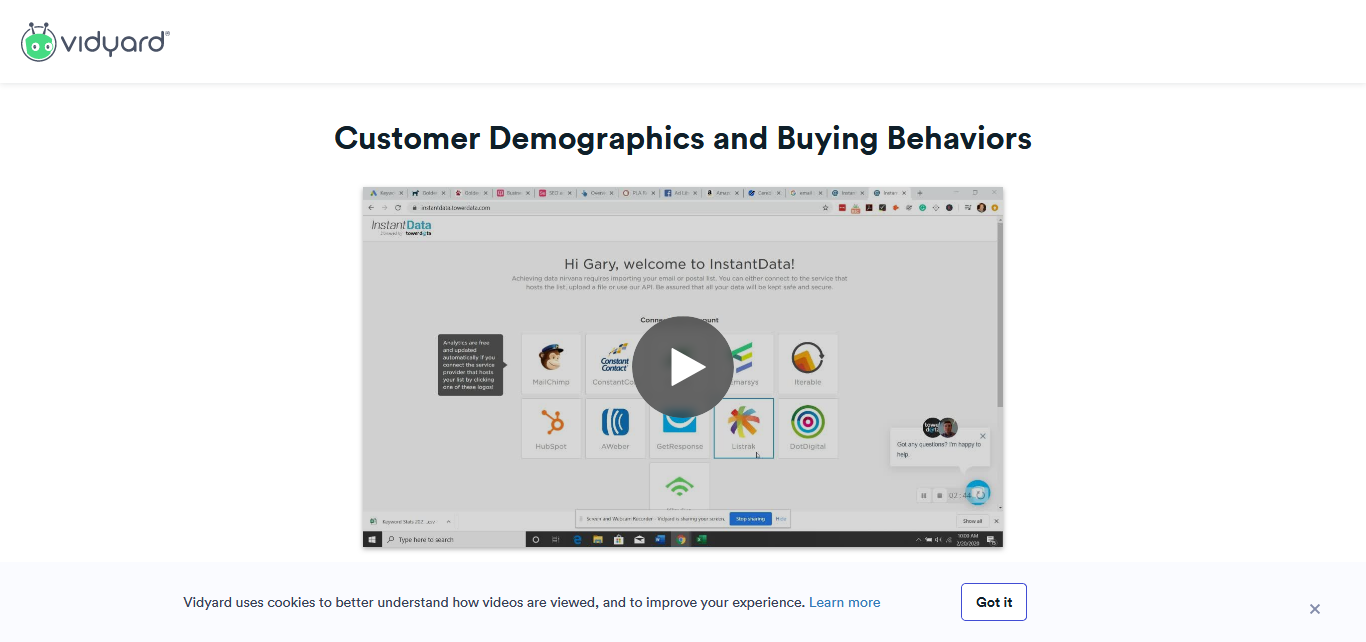Click the Vidyard uses cookies notice text

pyautogui.click(x=494, y=602)
